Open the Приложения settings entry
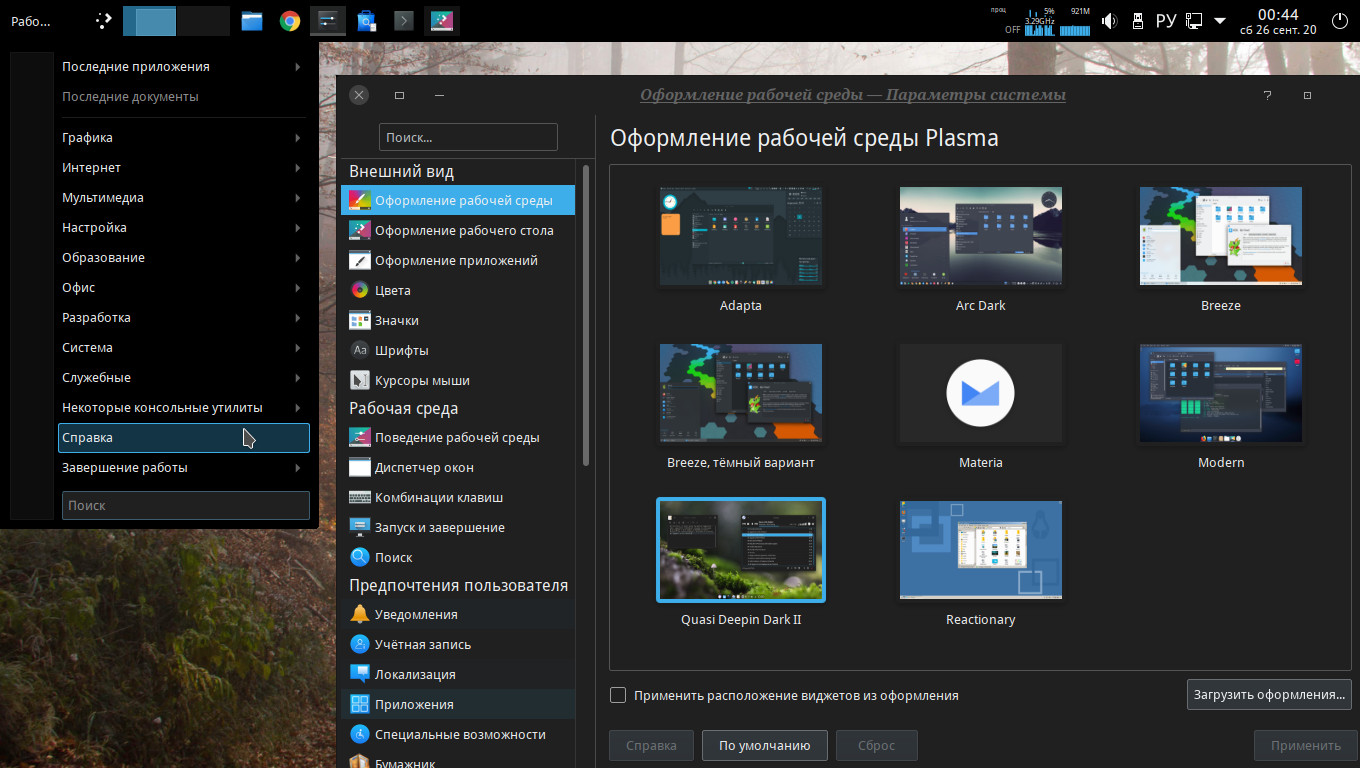 [x=458, y=704]
